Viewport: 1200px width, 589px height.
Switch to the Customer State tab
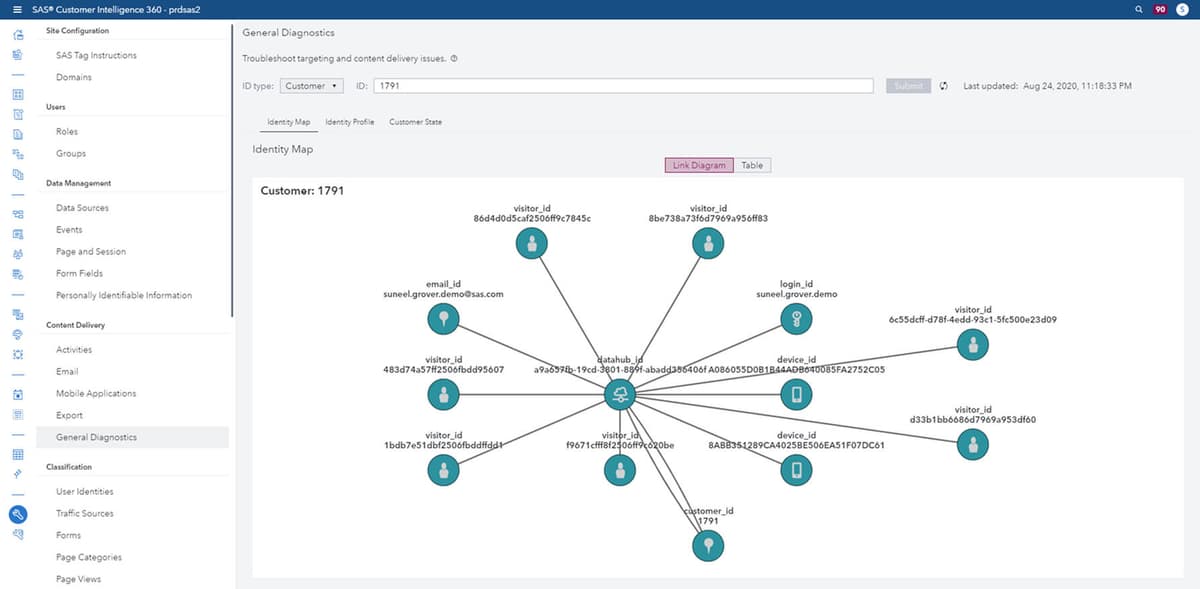[x=415, y=122]
